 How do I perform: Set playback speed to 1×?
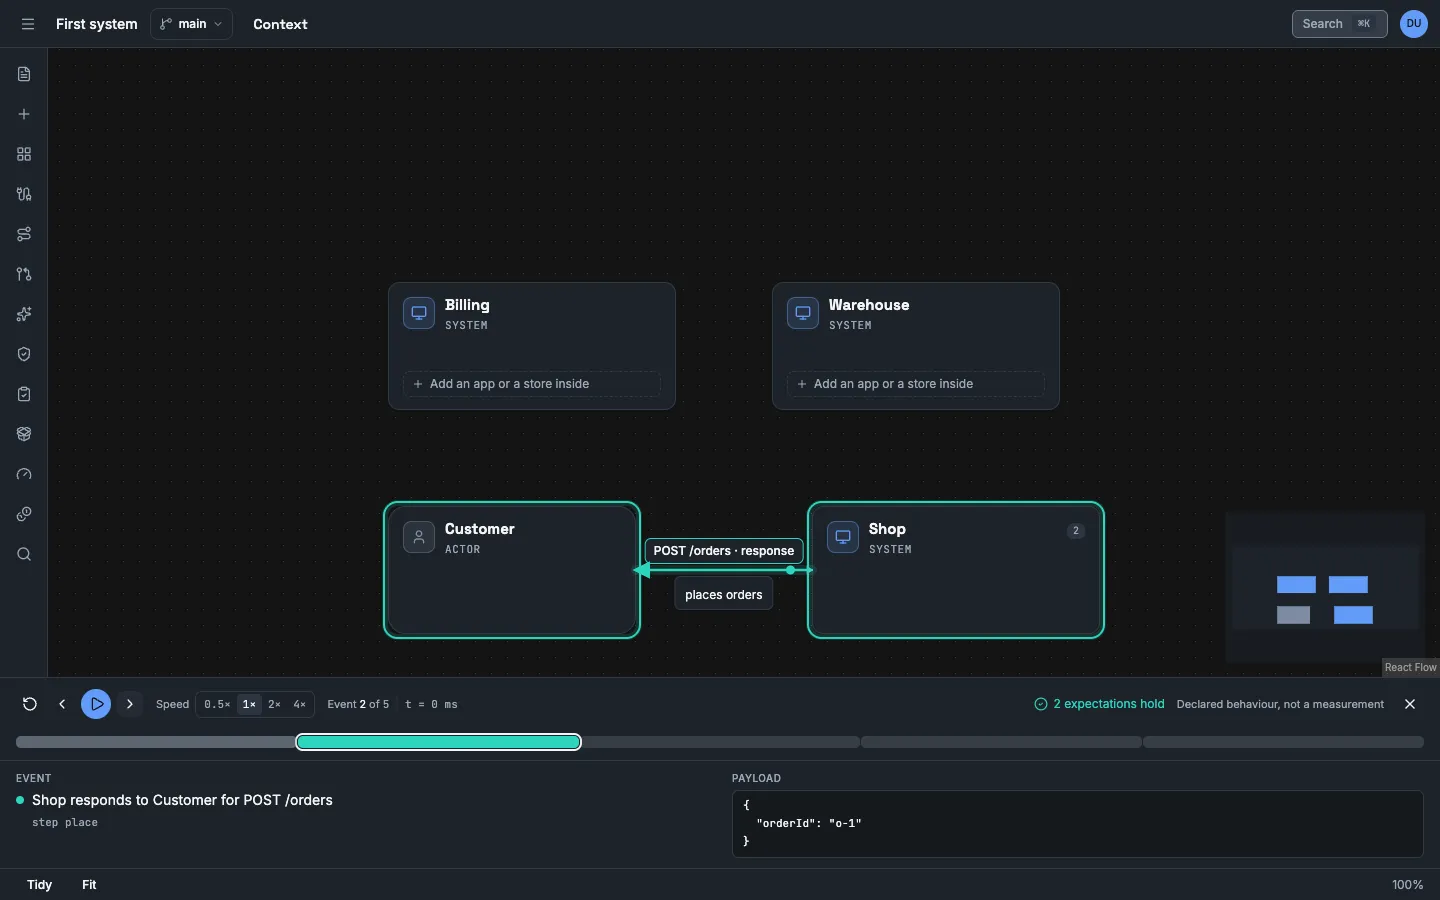click(249, 704)
